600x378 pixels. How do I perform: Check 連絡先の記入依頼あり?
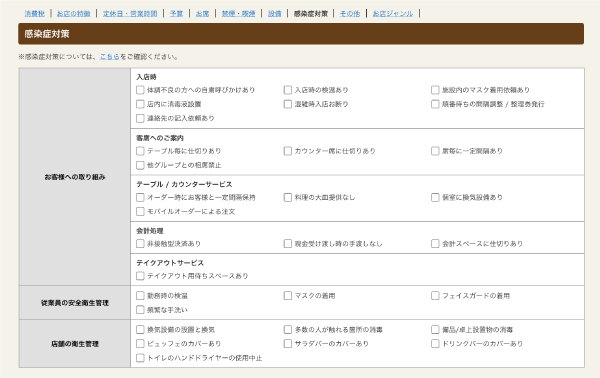pyautogui.click(x=140, y=118)
